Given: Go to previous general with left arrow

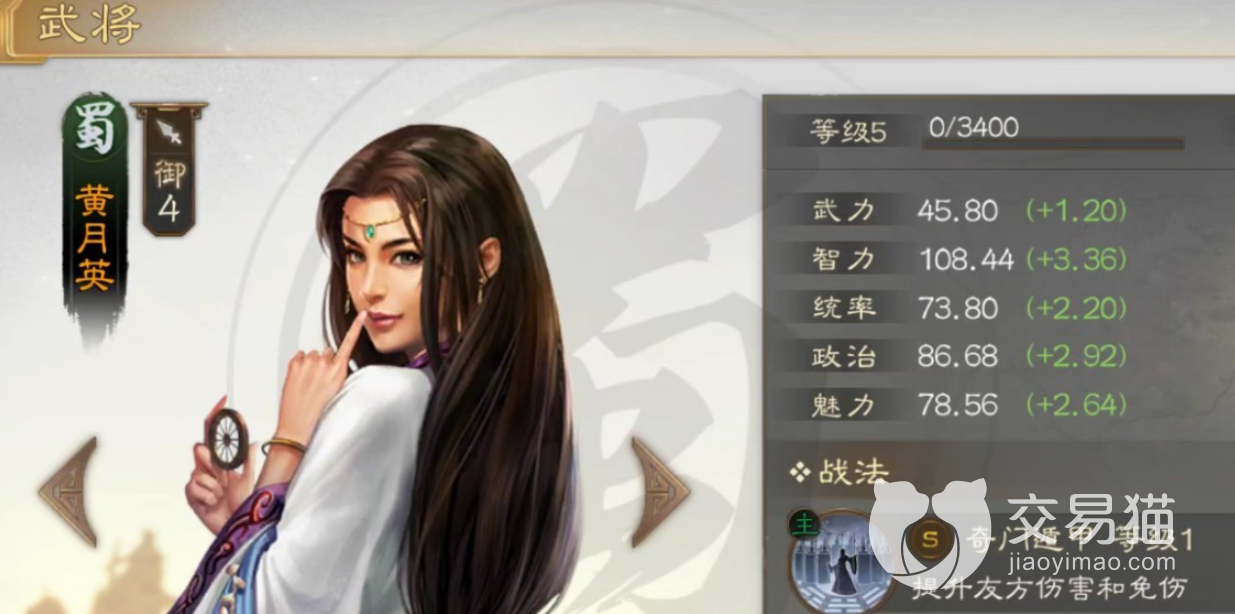Looking at the screenshot, I should click(x=69, y=491).
